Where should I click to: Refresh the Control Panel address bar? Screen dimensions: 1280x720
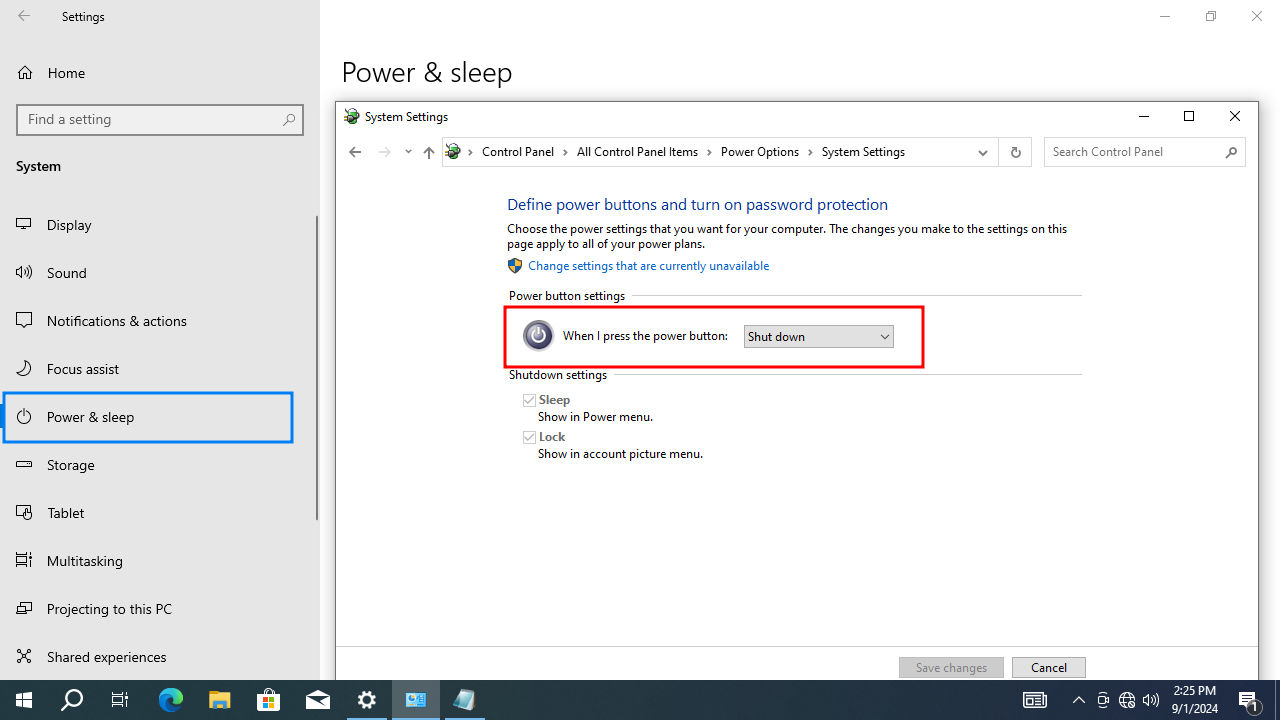point(1015,152)
